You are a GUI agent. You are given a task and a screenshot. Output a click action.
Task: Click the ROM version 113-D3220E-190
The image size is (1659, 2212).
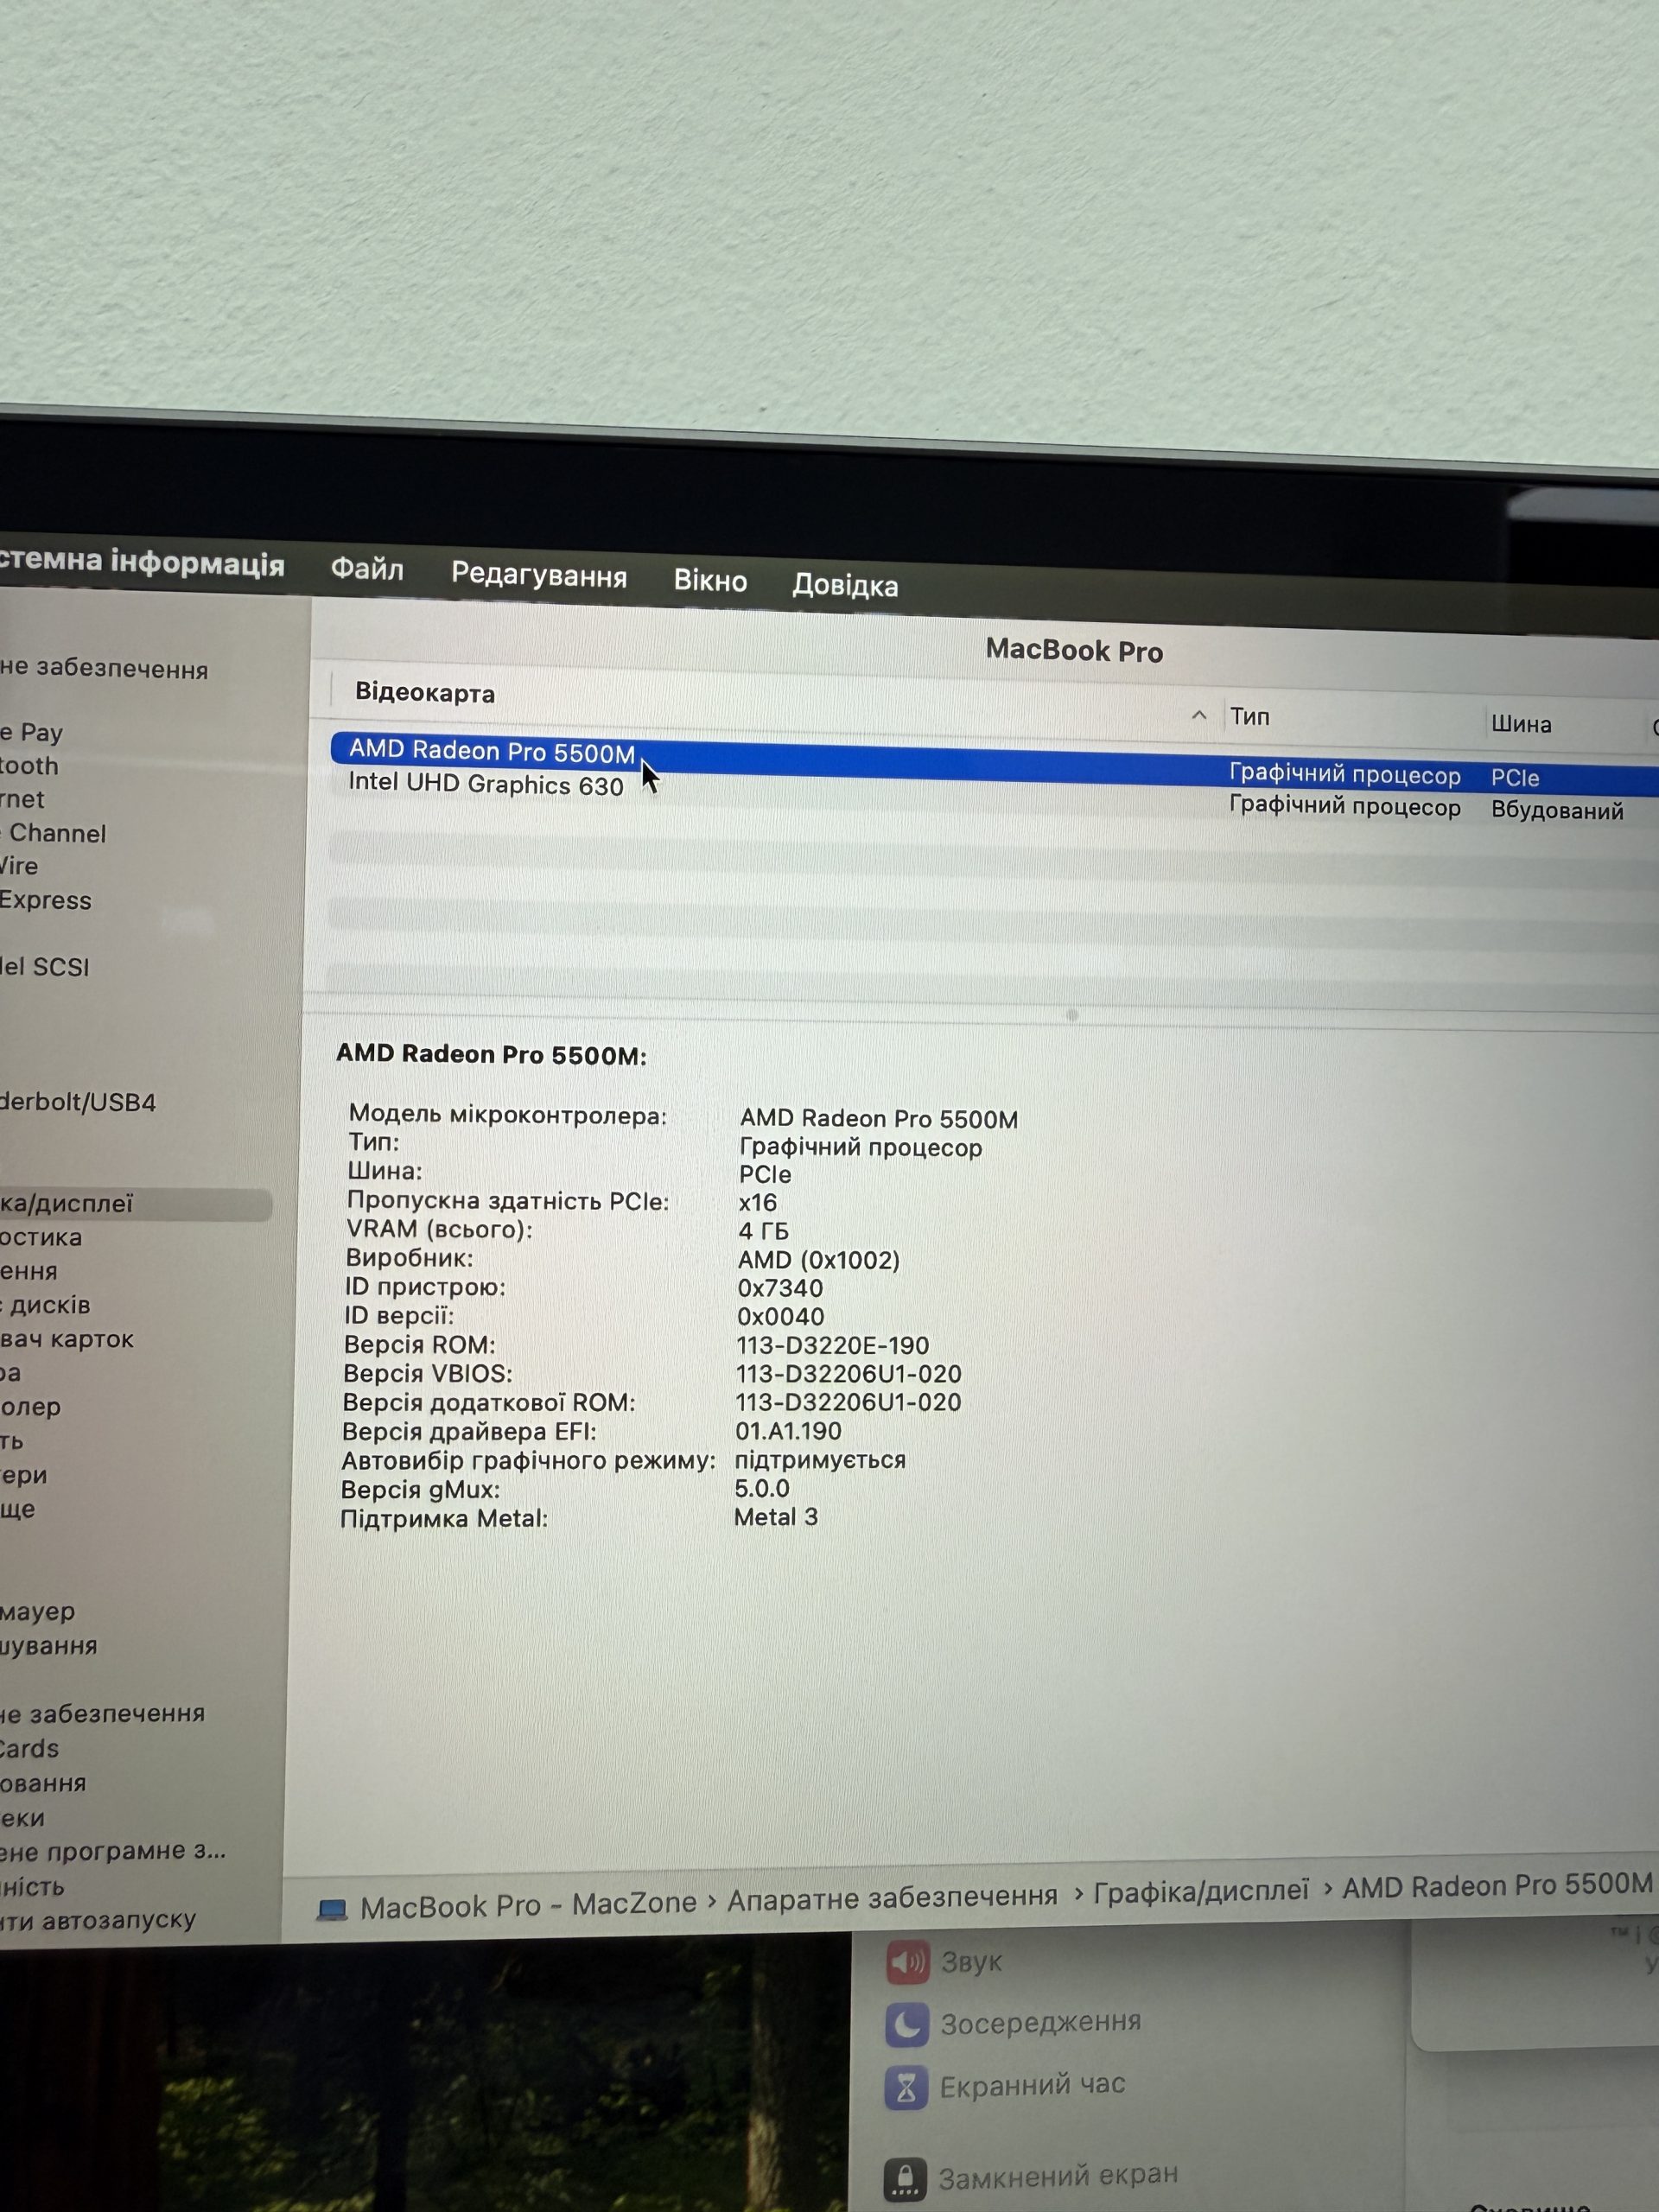pos(833,1345)
